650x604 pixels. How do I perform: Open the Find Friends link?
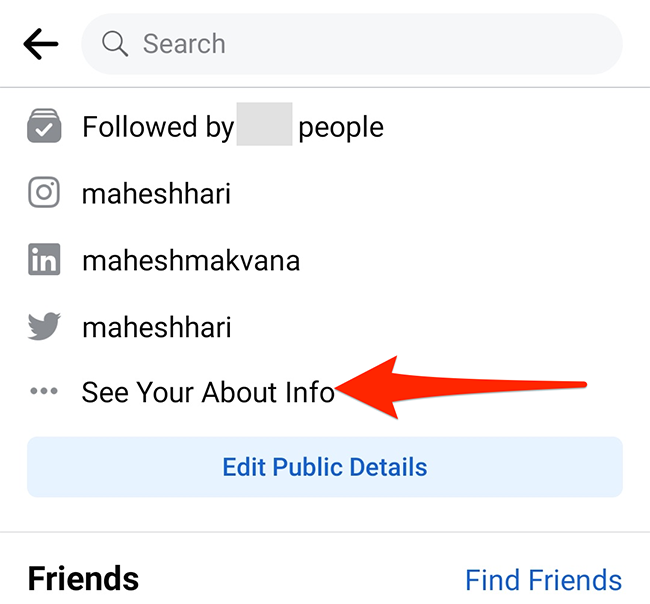(x=543, y=579)
